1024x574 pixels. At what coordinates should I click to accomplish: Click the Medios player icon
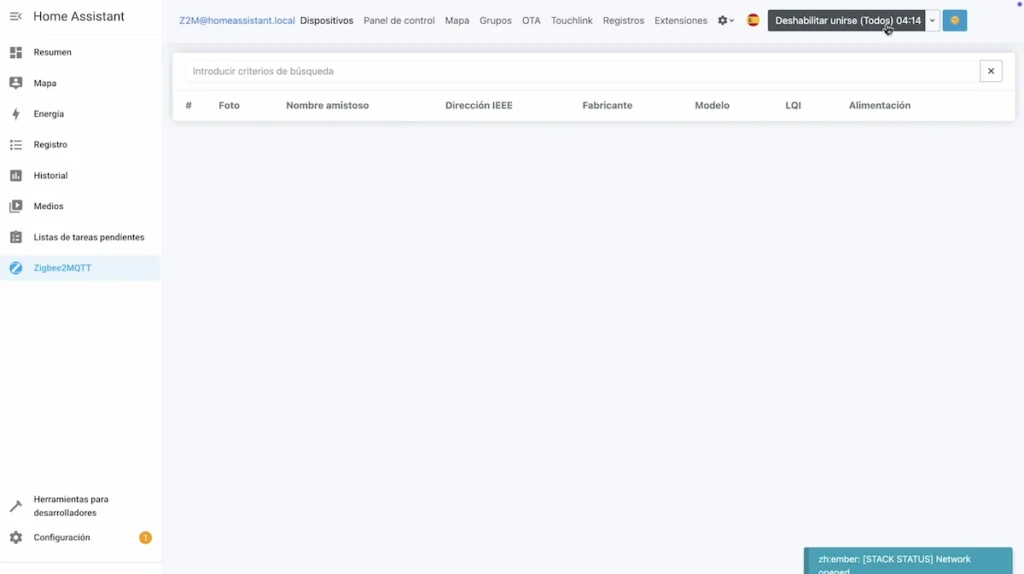[16, 207]
